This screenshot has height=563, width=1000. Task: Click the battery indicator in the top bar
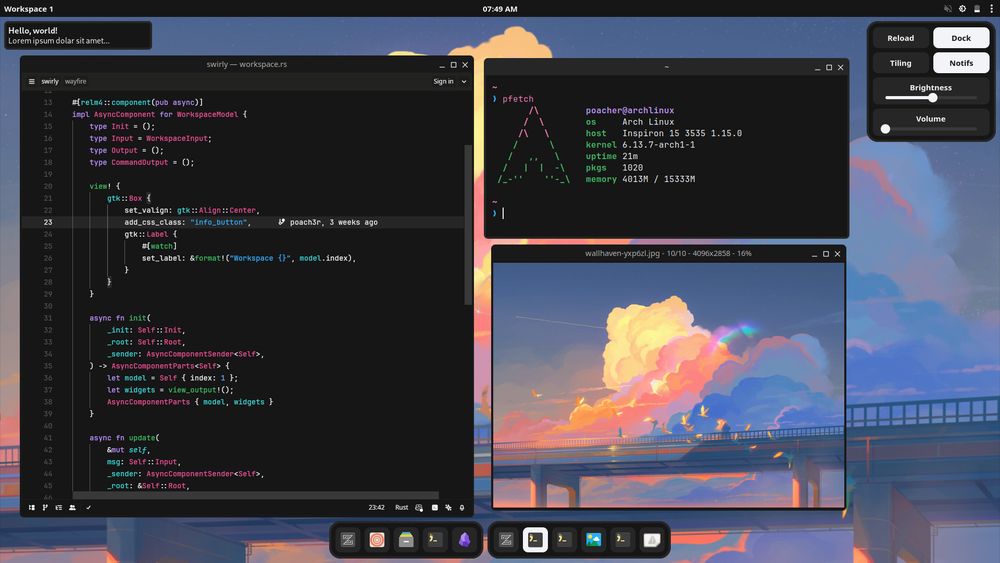coord(977,9)
